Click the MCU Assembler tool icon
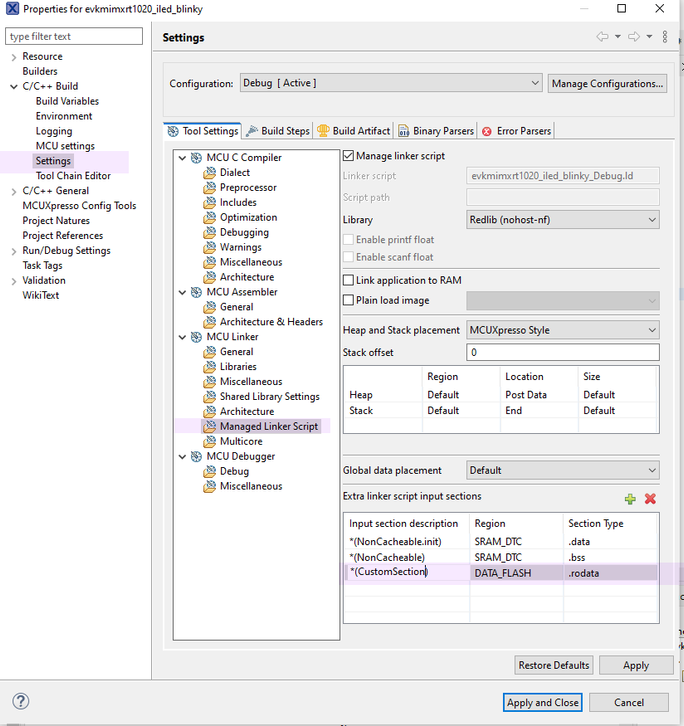 pos(196,292)
